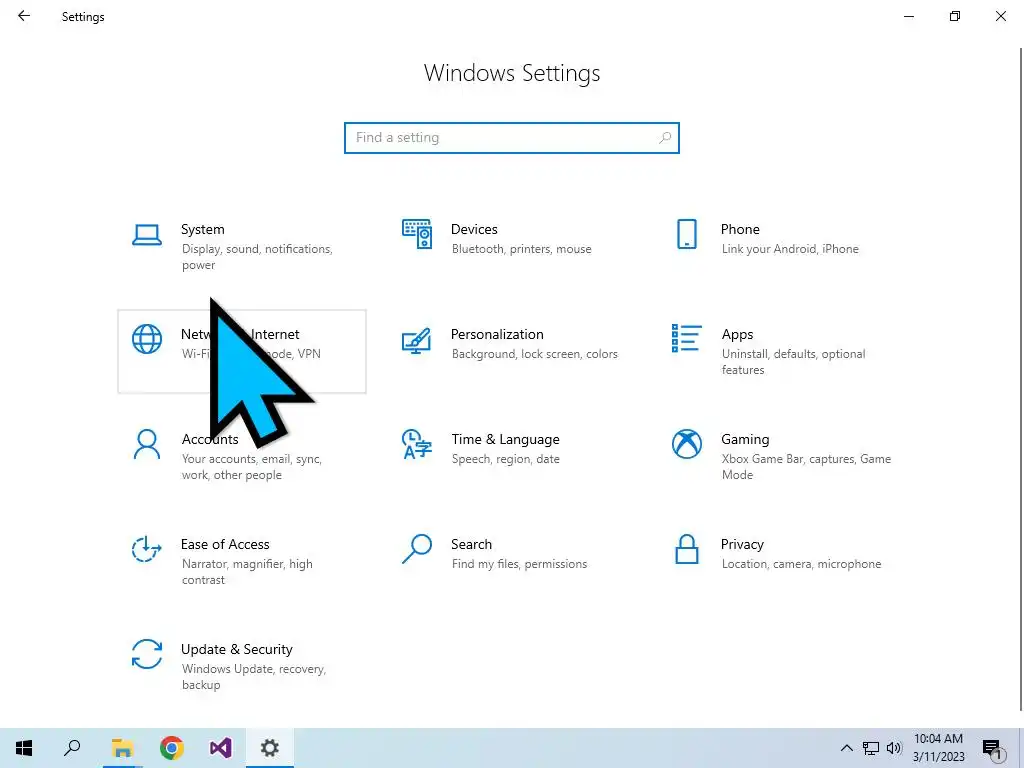Open the System settings title

point(202,229)
